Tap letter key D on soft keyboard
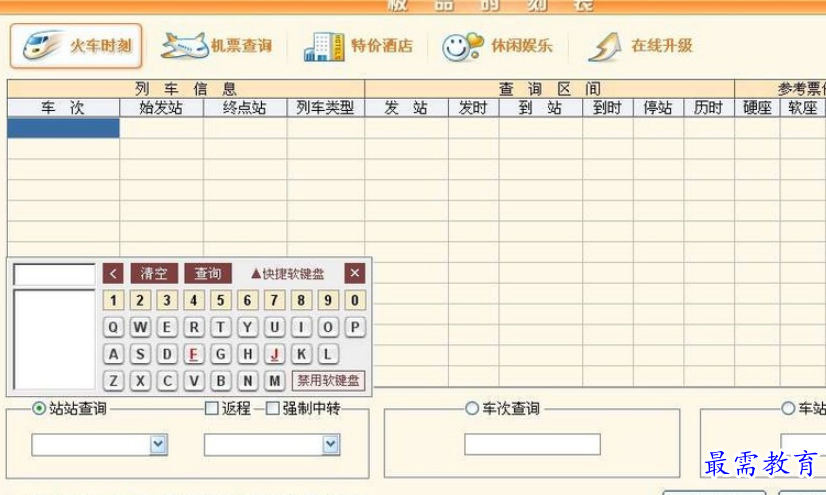The width and height of the screenshot is (826, 495). [166, 354]
